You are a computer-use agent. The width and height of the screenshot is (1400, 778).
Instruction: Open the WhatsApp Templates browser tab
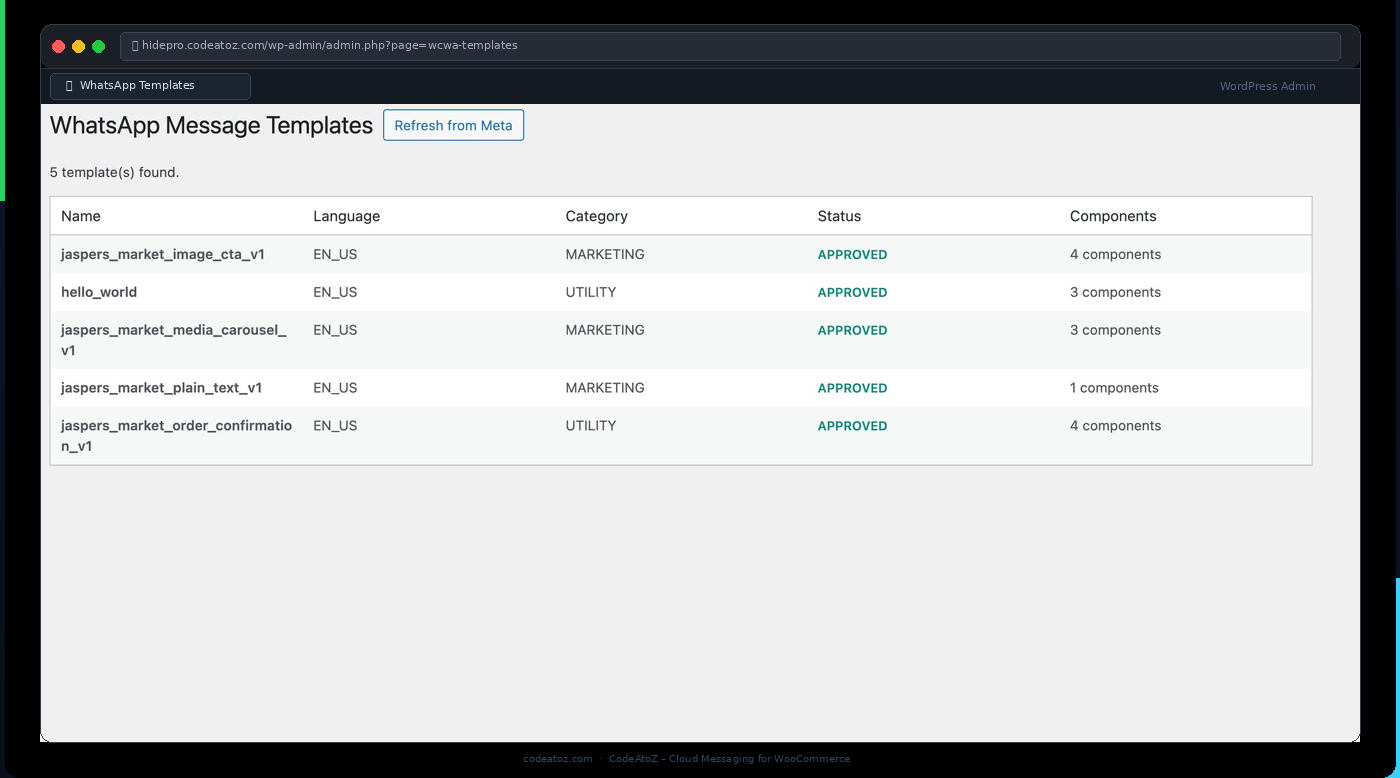pyautogui.click(x=150, y=86)
